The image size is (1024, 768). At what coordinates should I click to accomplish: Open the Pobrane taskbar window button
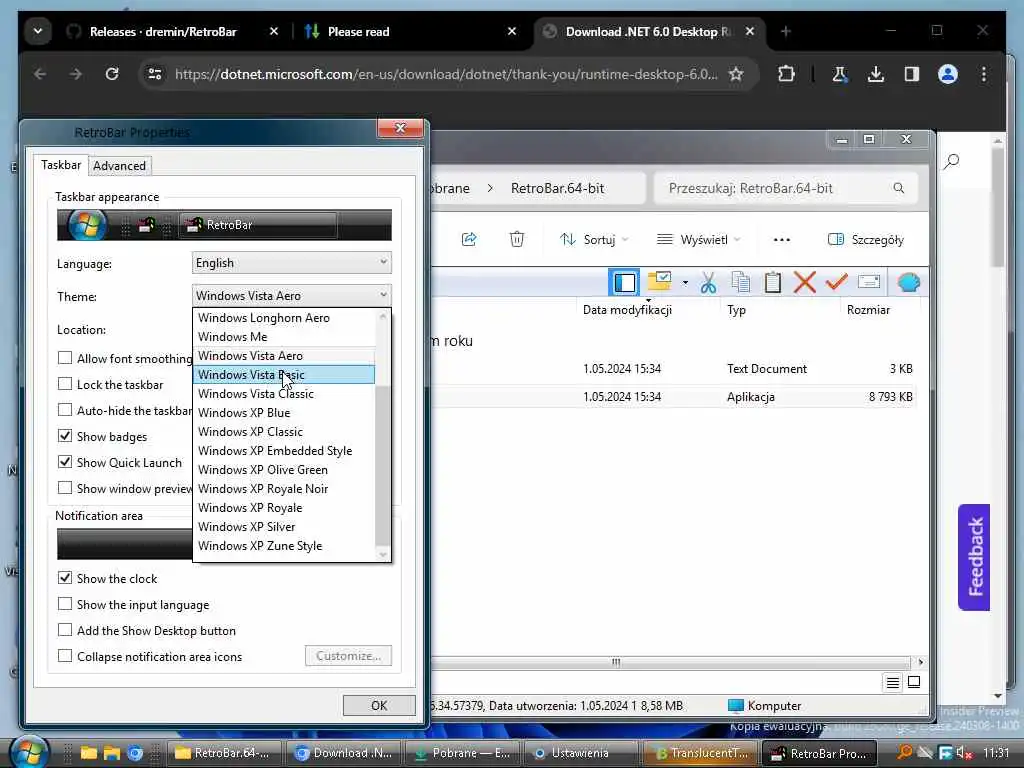click(463, 753)
